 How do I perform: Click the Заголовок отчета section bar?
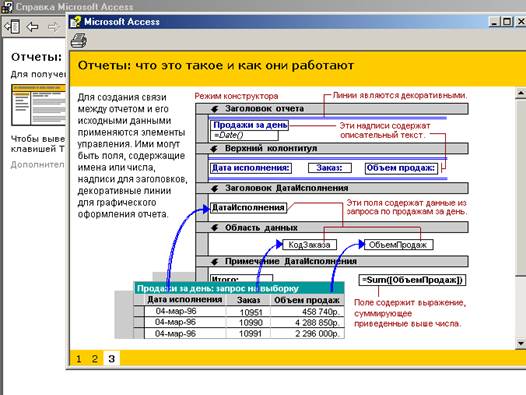click(332, 109)
